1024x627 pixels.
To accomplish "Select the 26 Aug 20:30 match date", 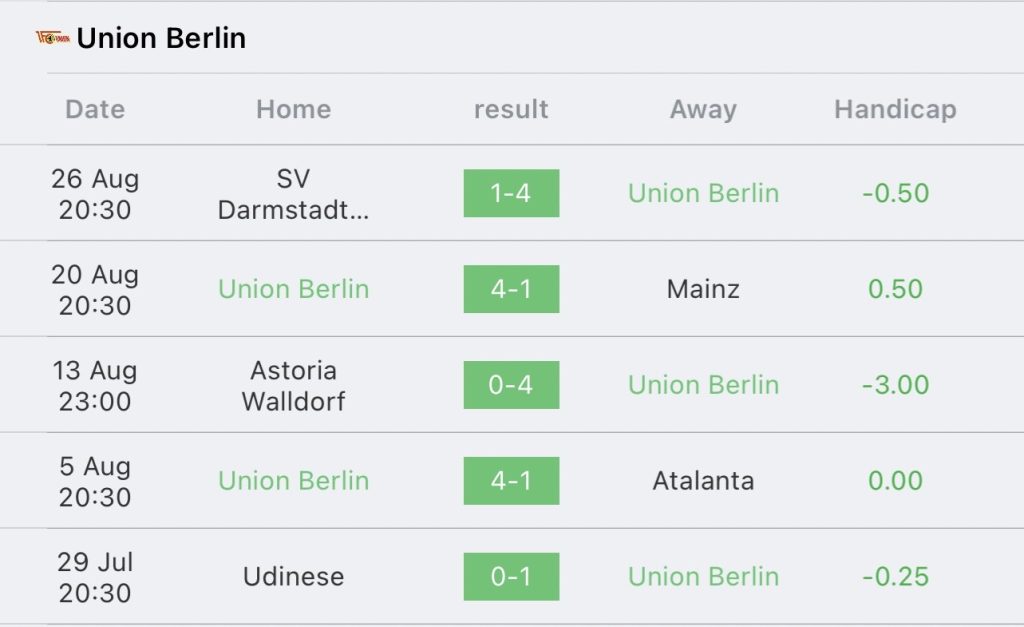I will coord(95,194).
